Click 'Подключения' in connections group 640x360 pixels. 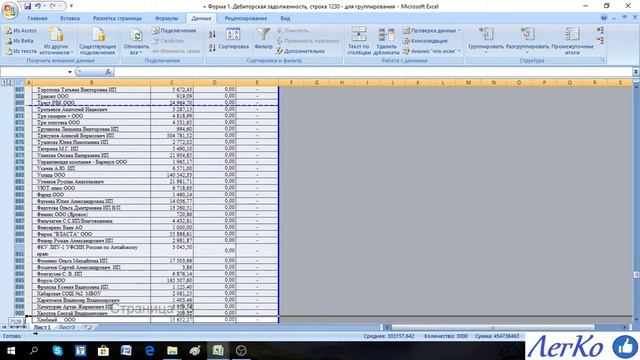174,31
